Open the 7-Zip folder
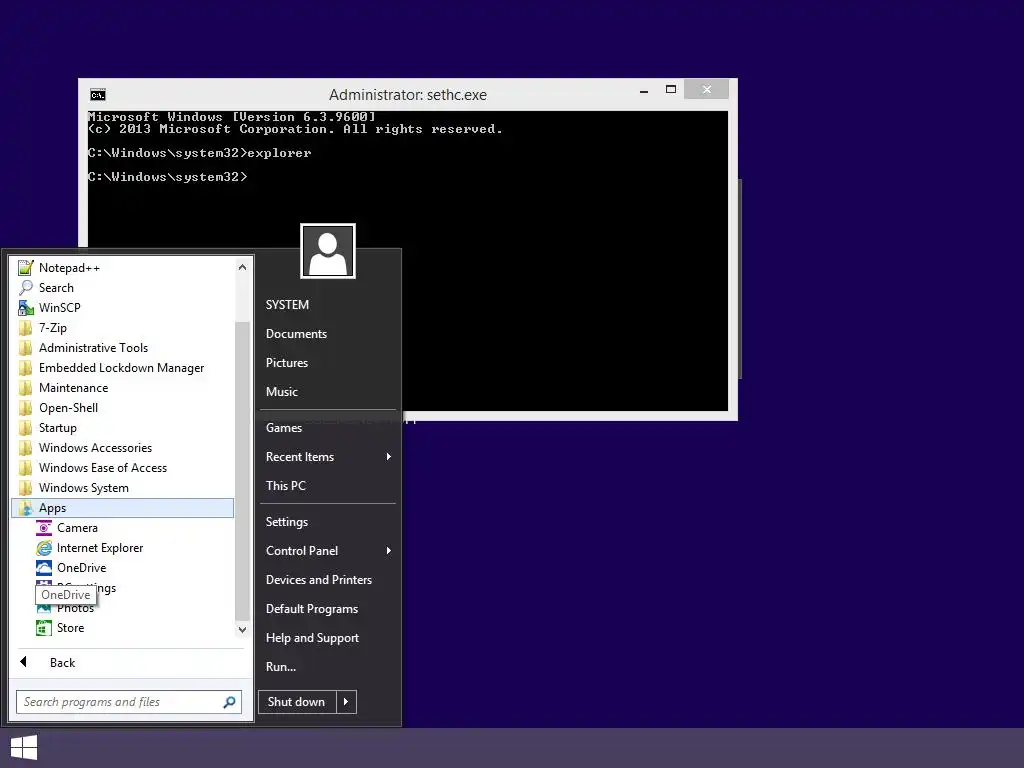 (x=123, y=328)
